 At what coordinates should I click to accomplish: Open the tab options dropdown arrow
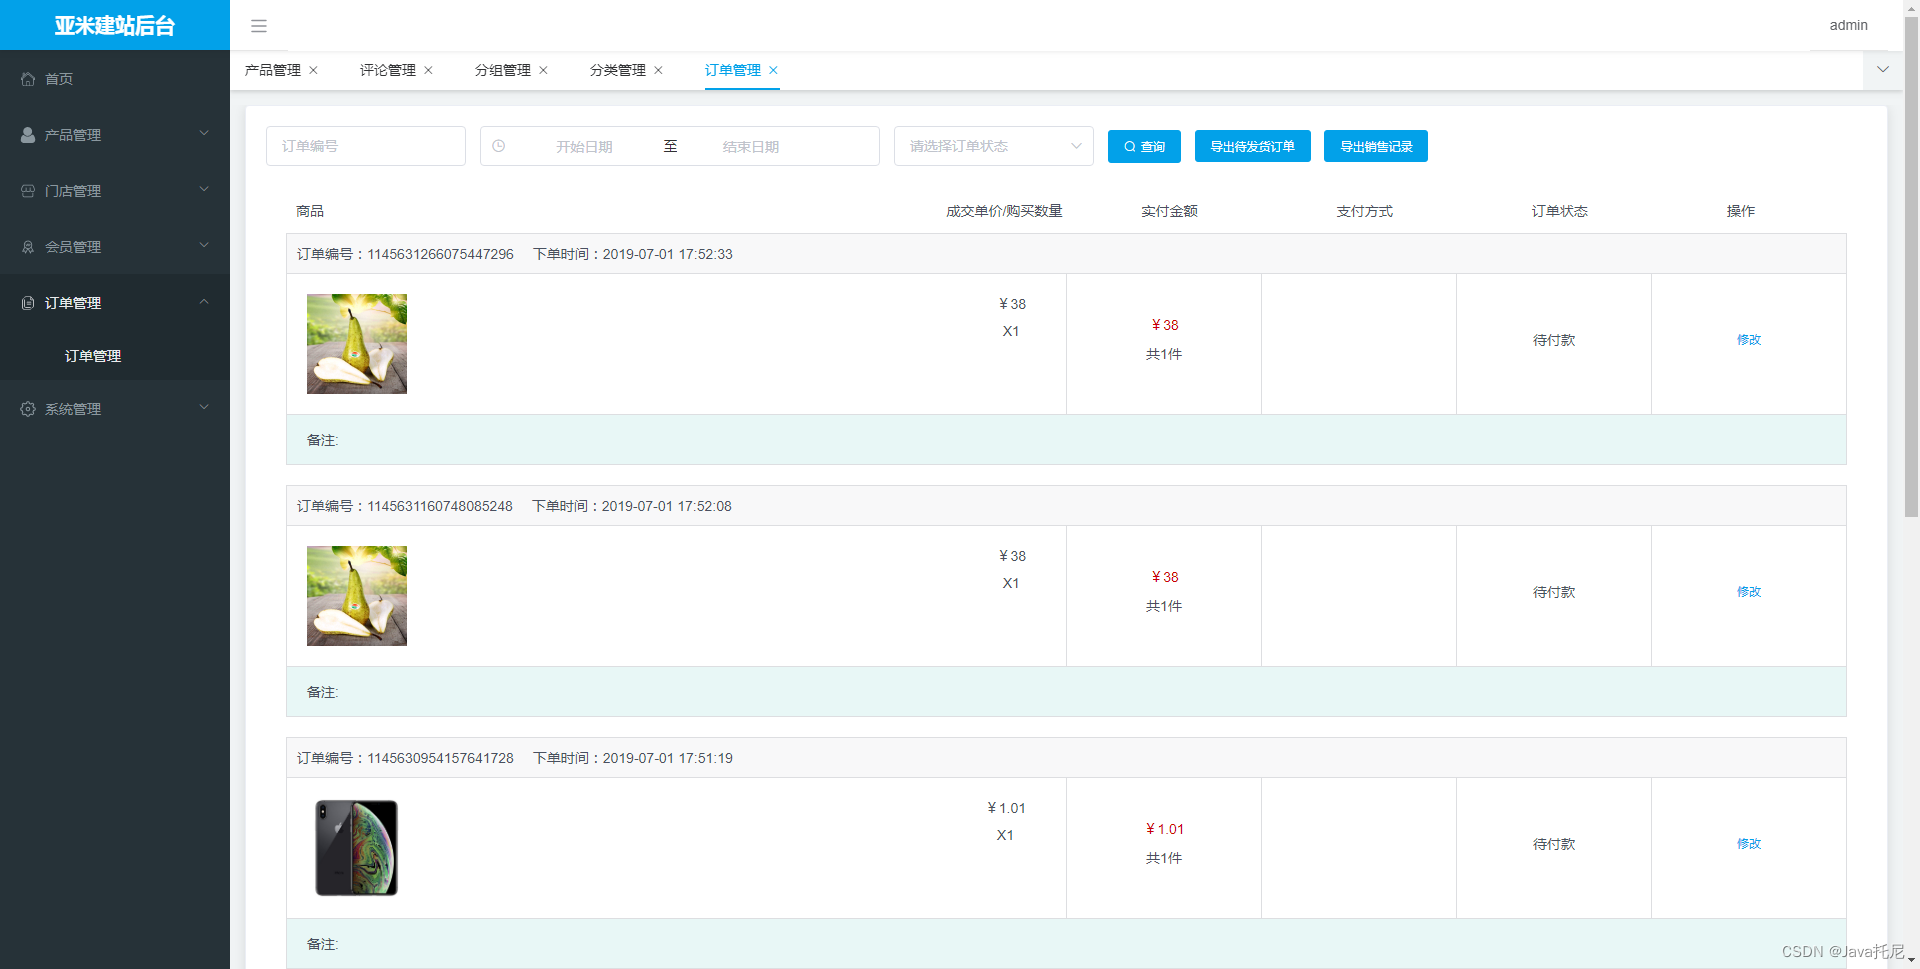tap(1883, 70)
